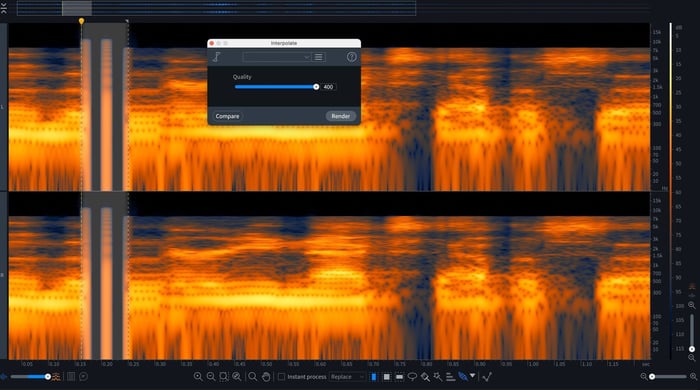
Task: Click Render in the Interpolate dialog
Action: click(x=341, y=116)
